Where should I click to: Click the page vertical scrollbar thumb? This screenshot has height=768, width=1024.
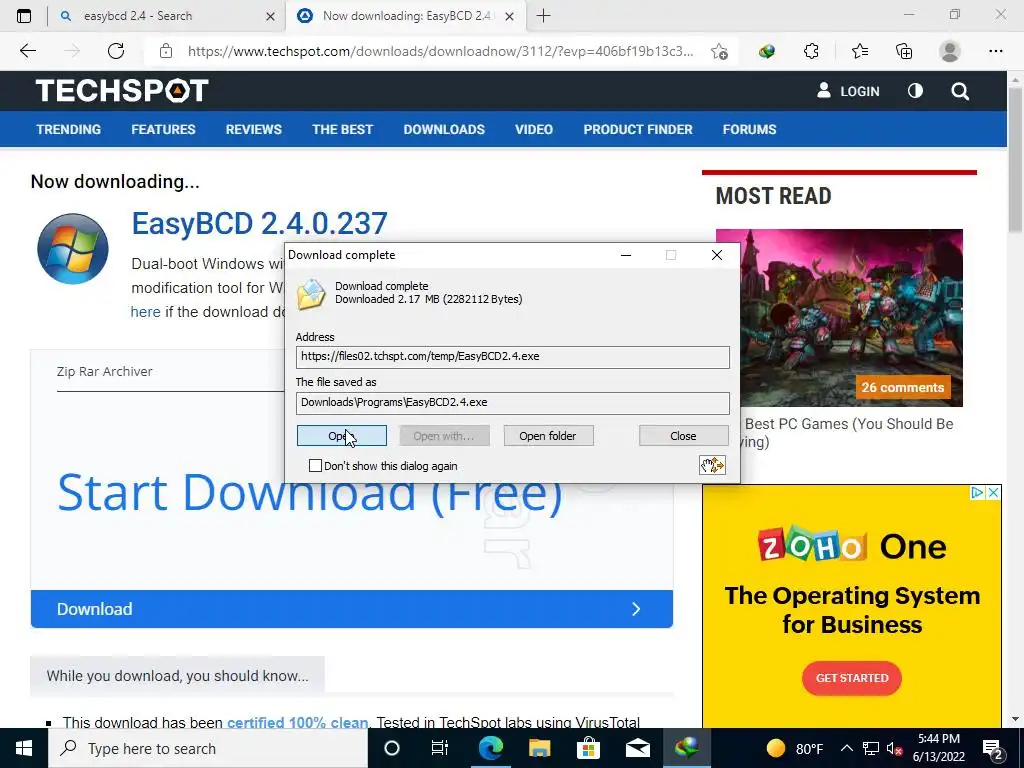coord(1015,159)
